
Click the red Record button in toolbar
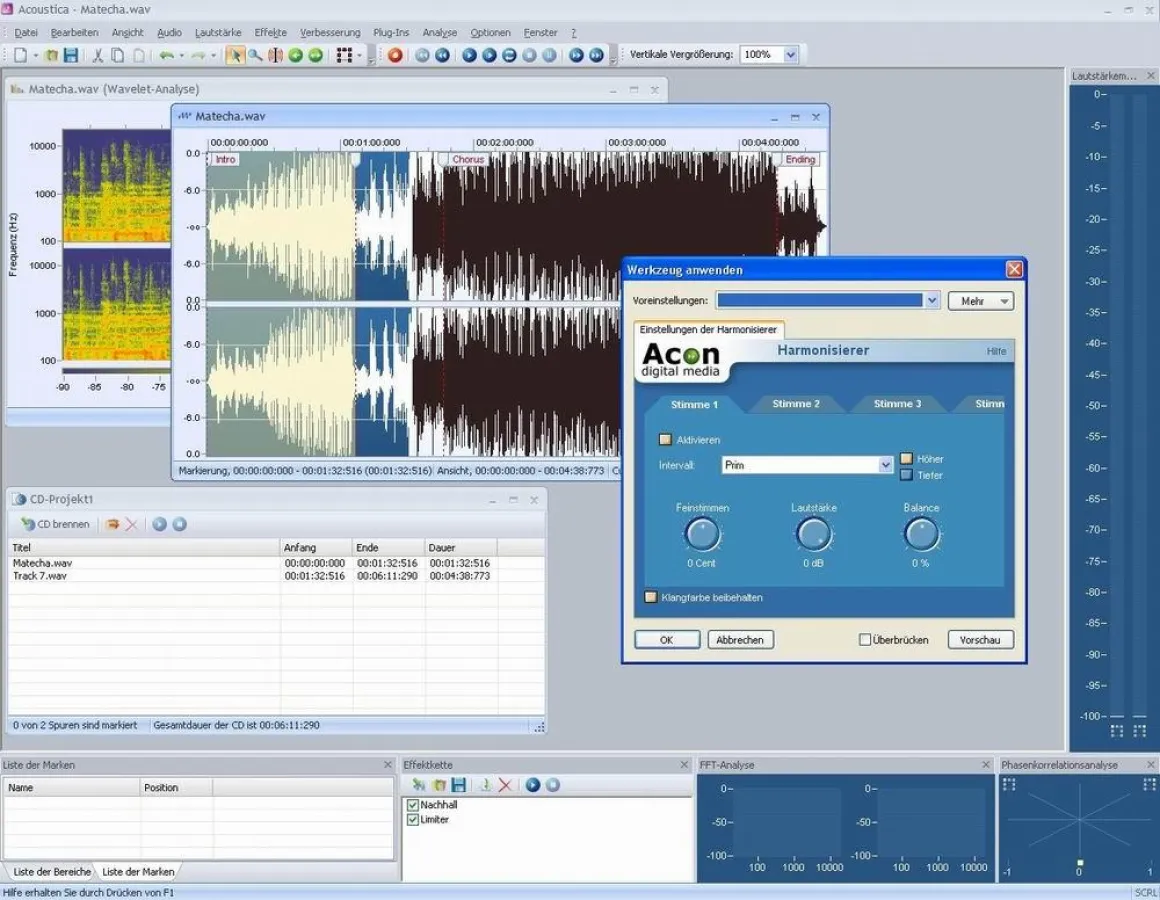coord(395,55)
